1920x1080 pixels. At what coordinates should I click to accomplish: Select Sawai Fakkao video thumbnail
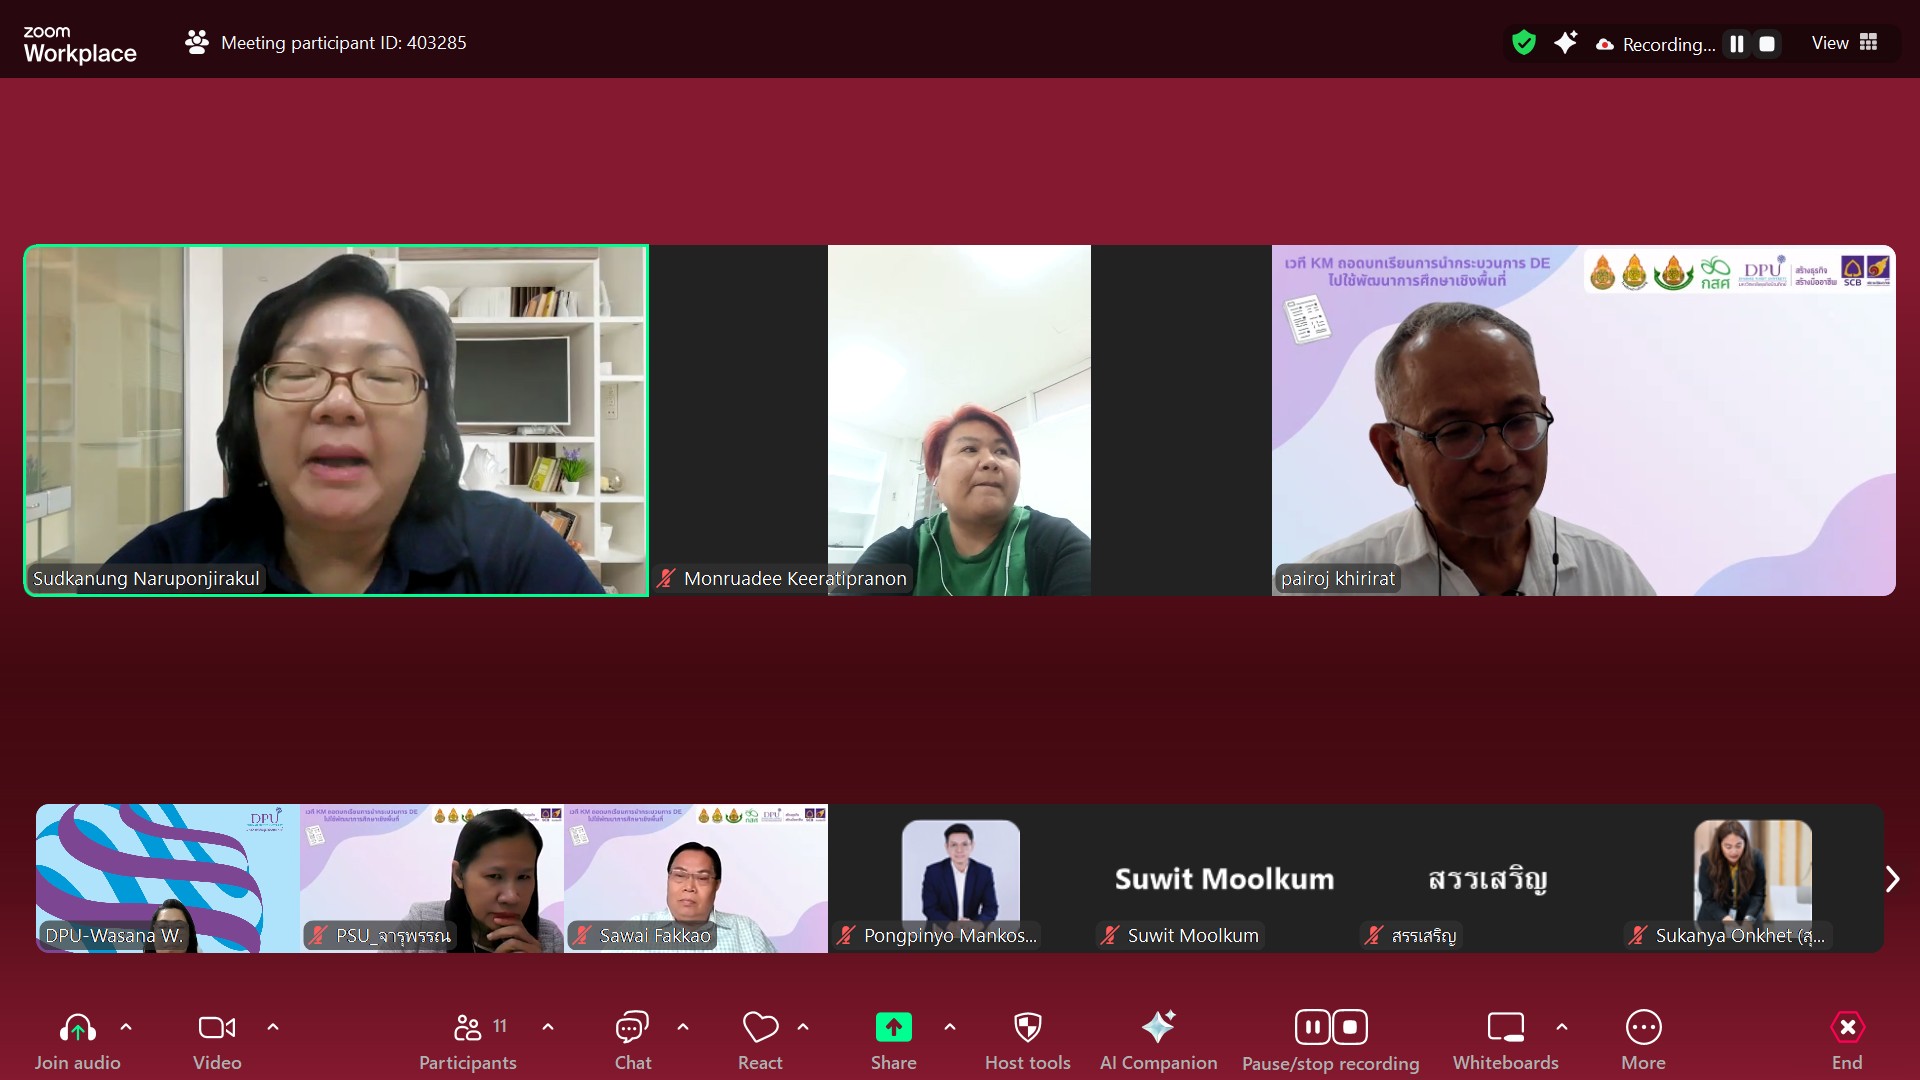pyautogui.click(x=695, y=878)
